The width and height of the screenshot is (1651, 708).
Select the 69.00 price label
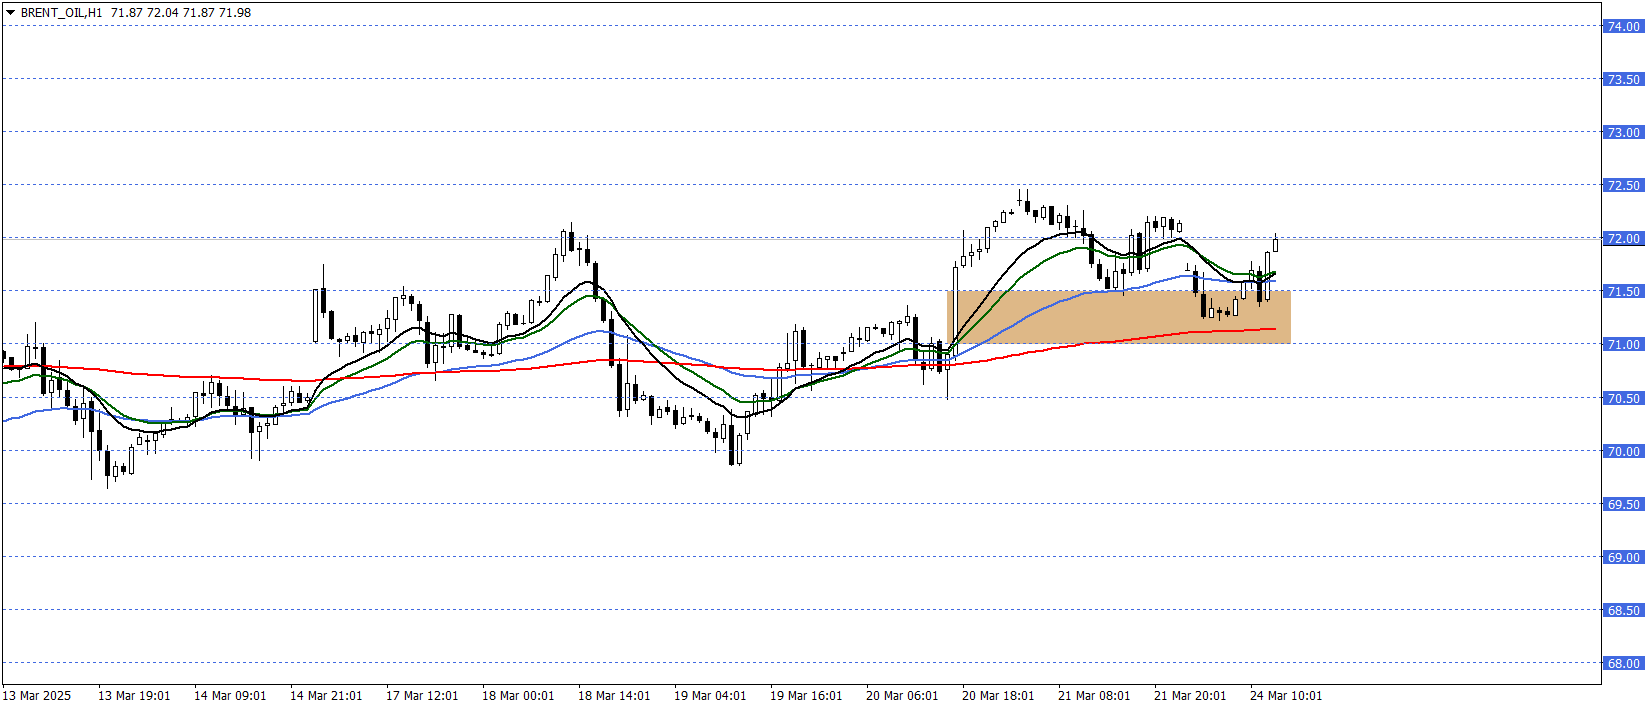tap(1623, 558)
